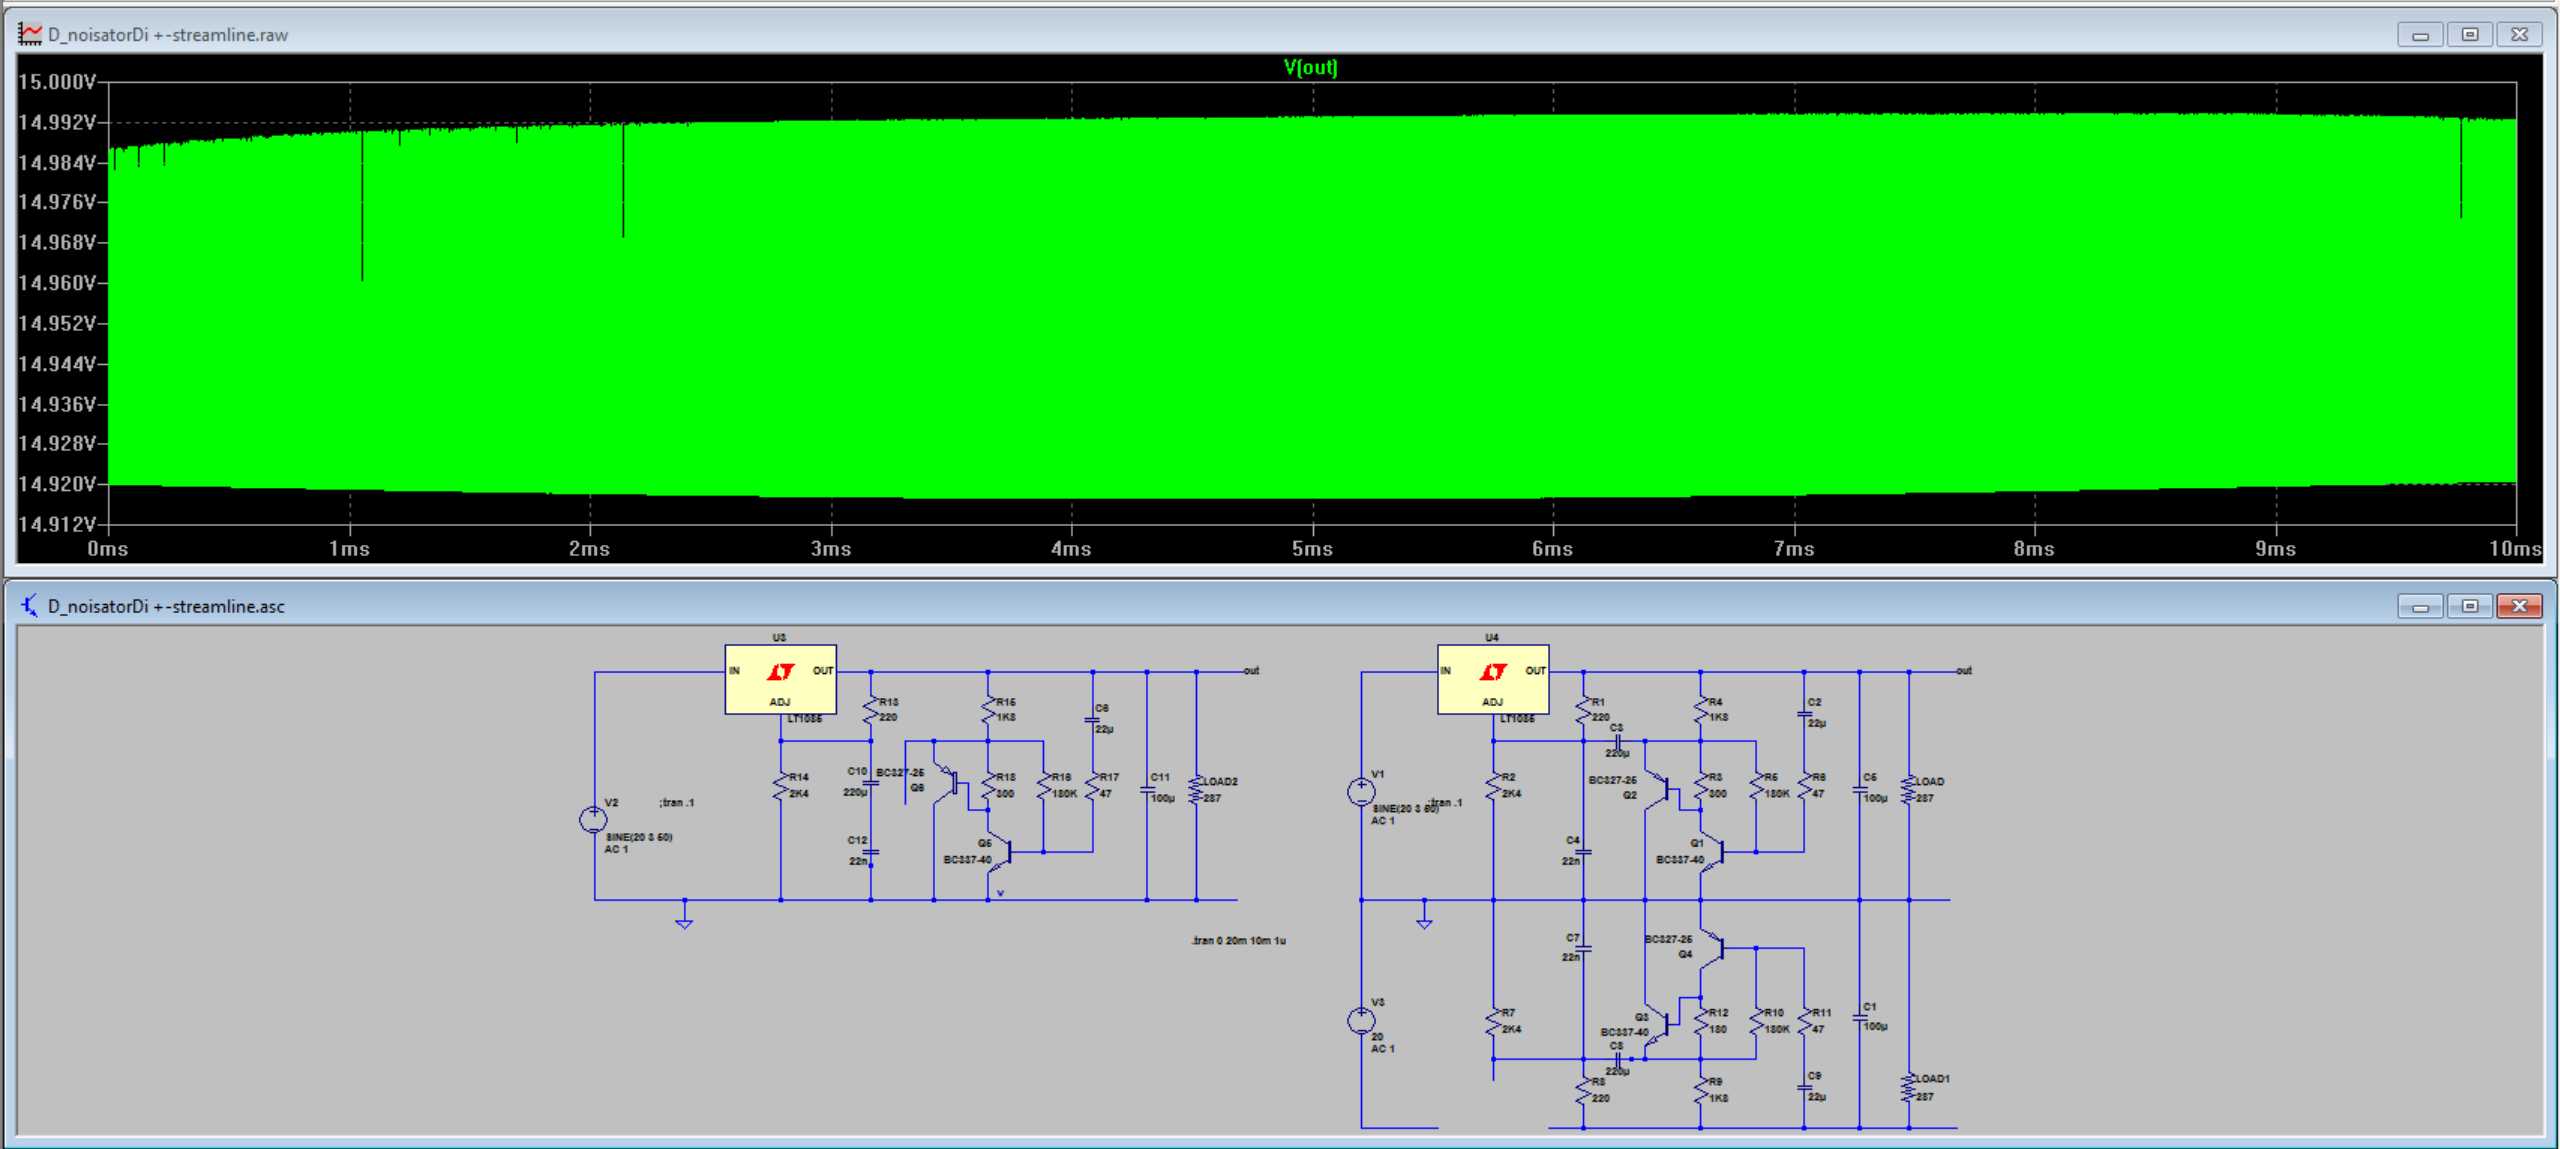
Task: Restore down the streamline.asc schematic window
Action: [x=2469, y=607]
